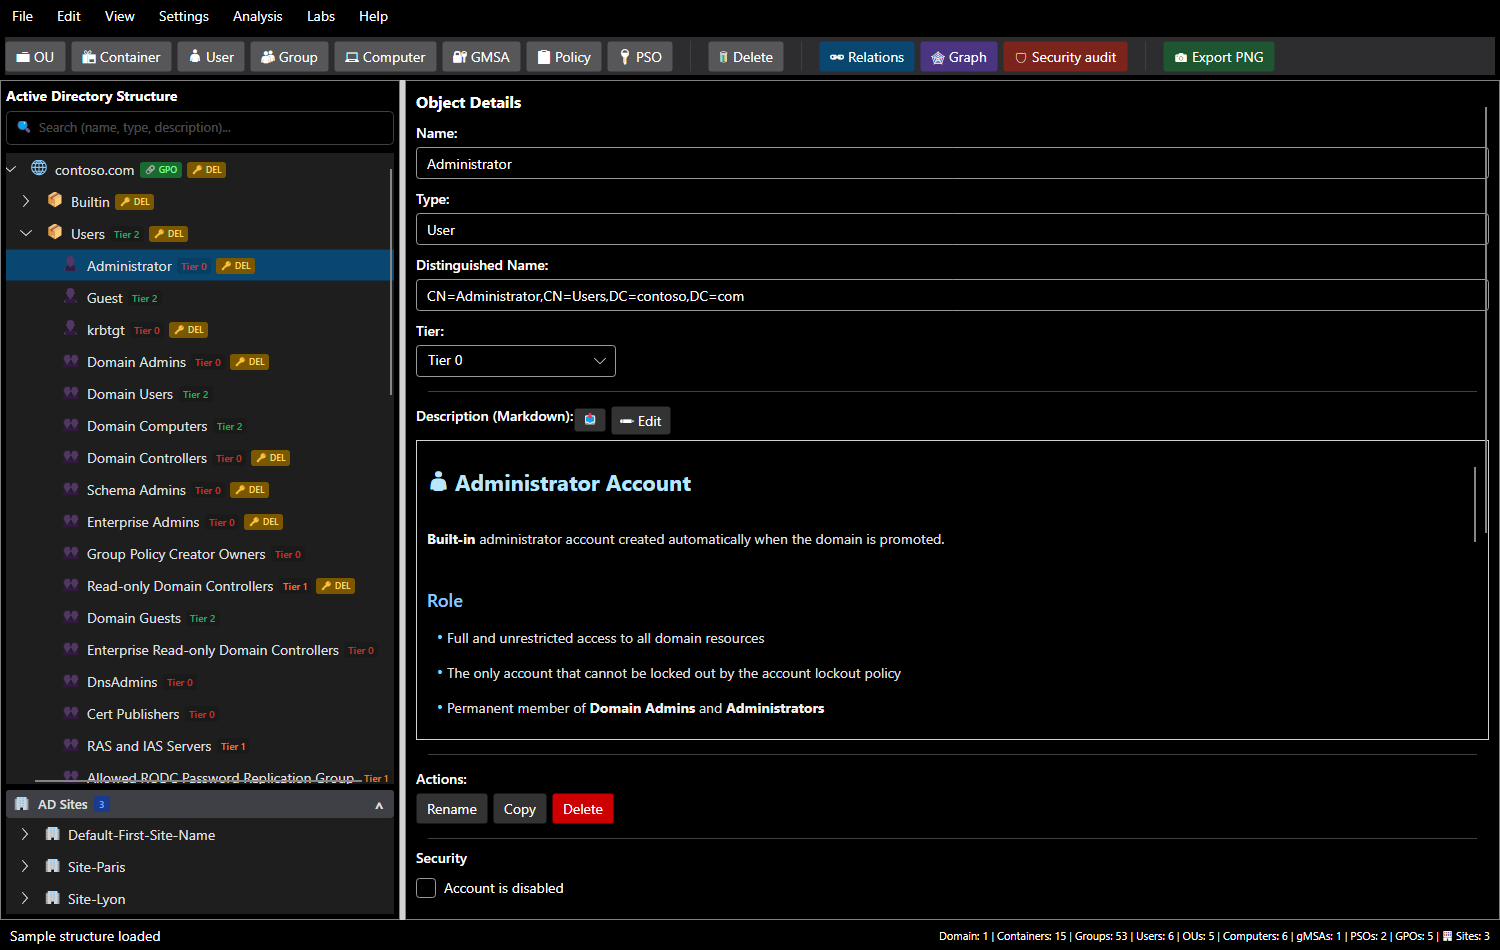The image size is (1500, 950).
Task: Add a Computer object
Action: [385, 57]
